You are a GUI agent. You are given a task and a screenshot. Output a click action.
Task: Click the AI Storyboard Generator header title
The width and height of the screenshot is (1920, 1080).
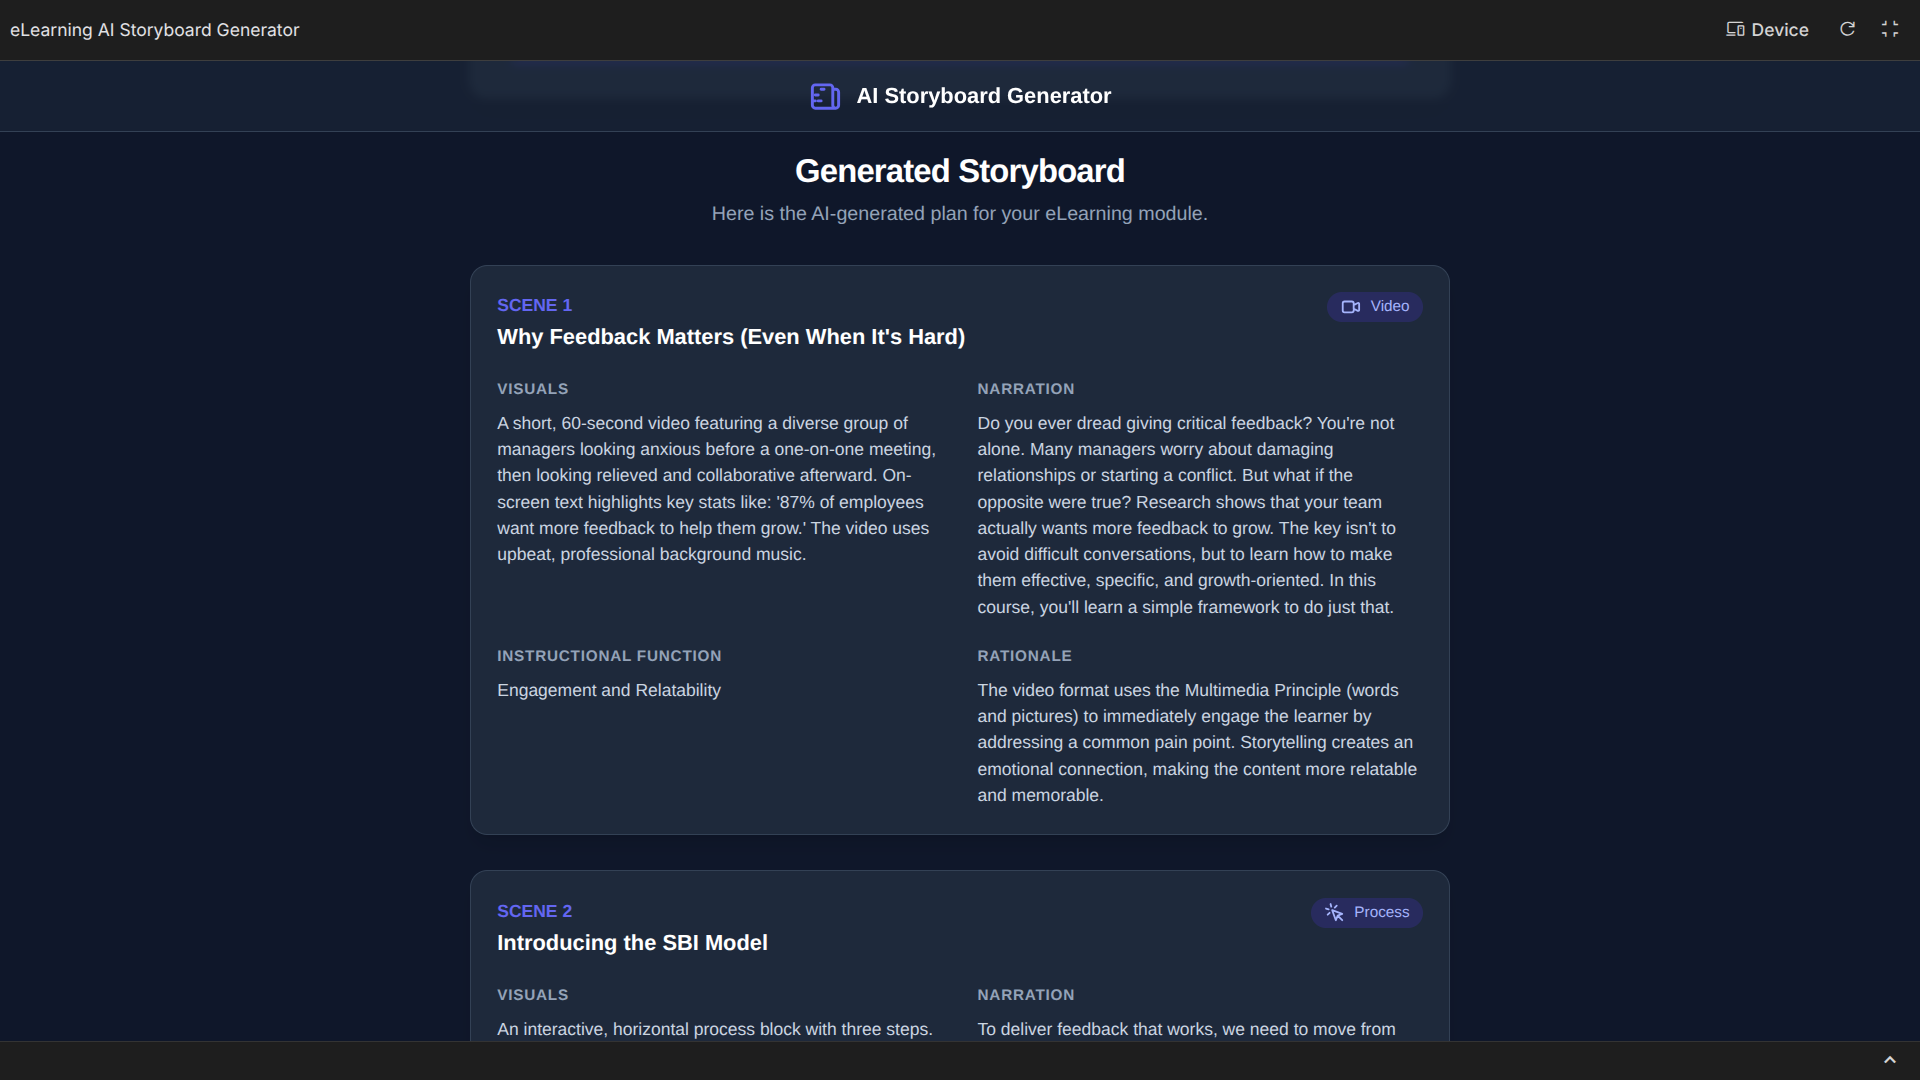983,96
